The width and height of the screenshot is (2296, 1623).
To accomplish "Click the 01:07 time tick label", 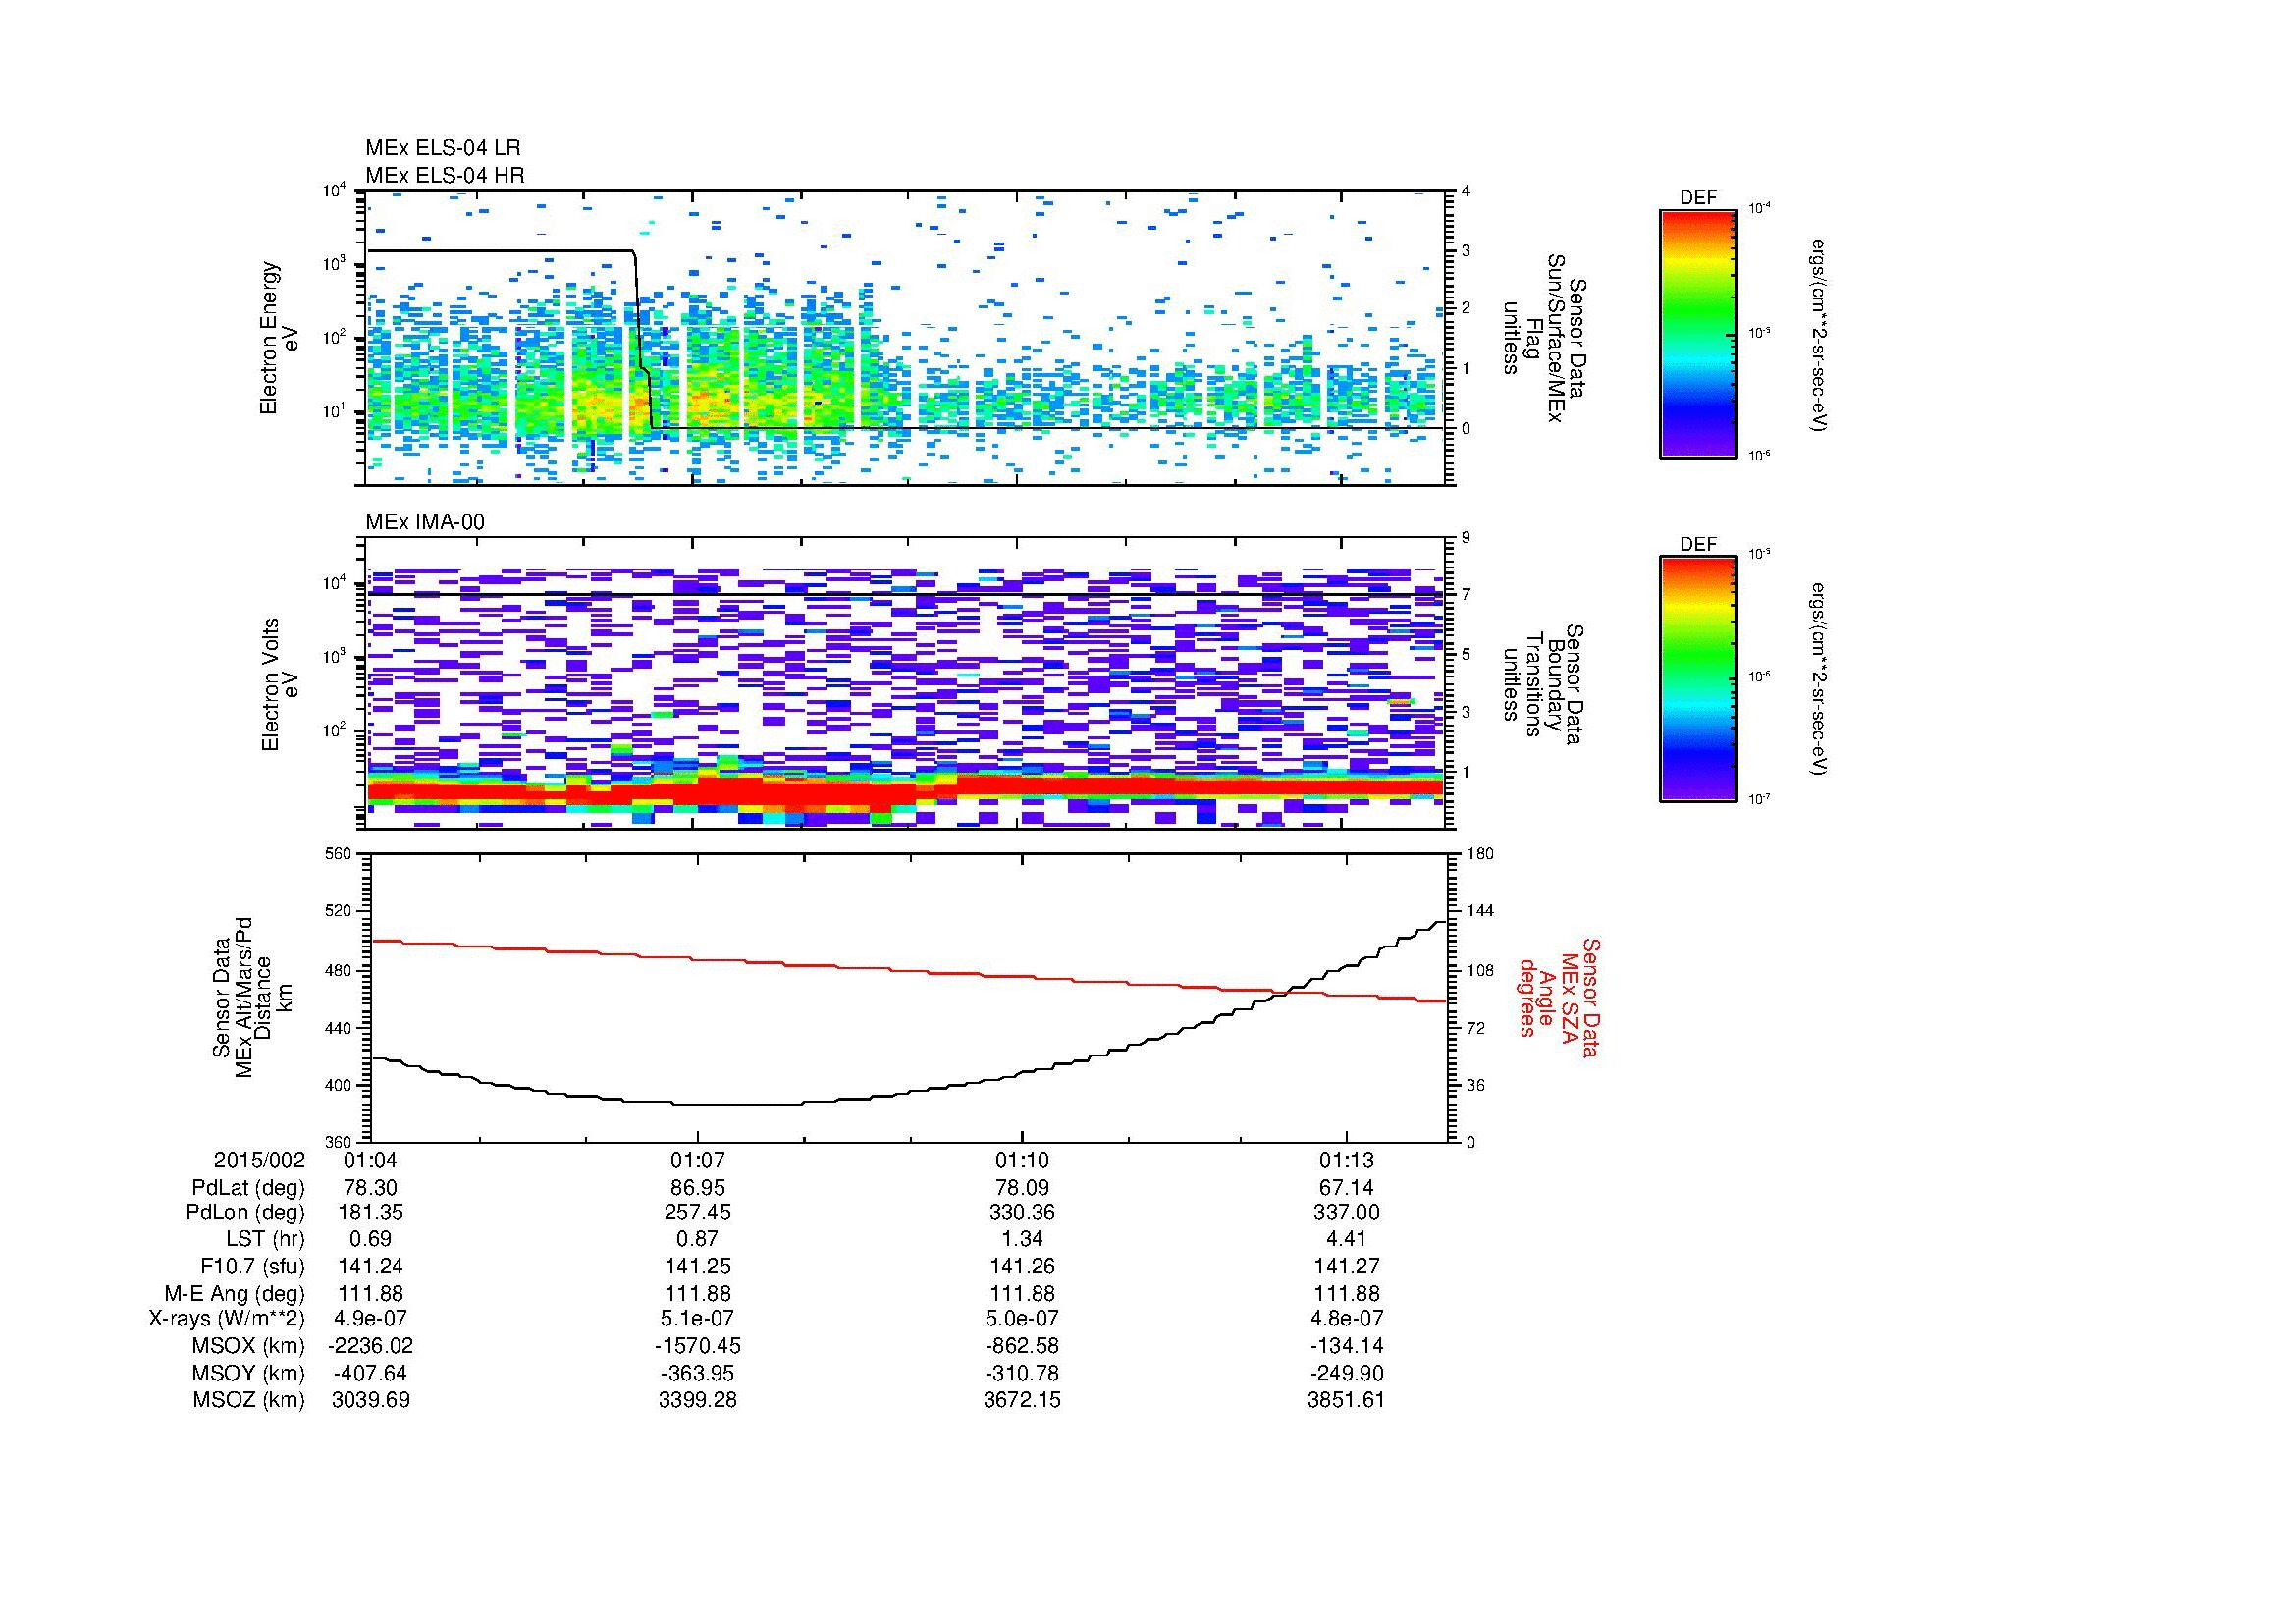I will [x=697, y=1160].
